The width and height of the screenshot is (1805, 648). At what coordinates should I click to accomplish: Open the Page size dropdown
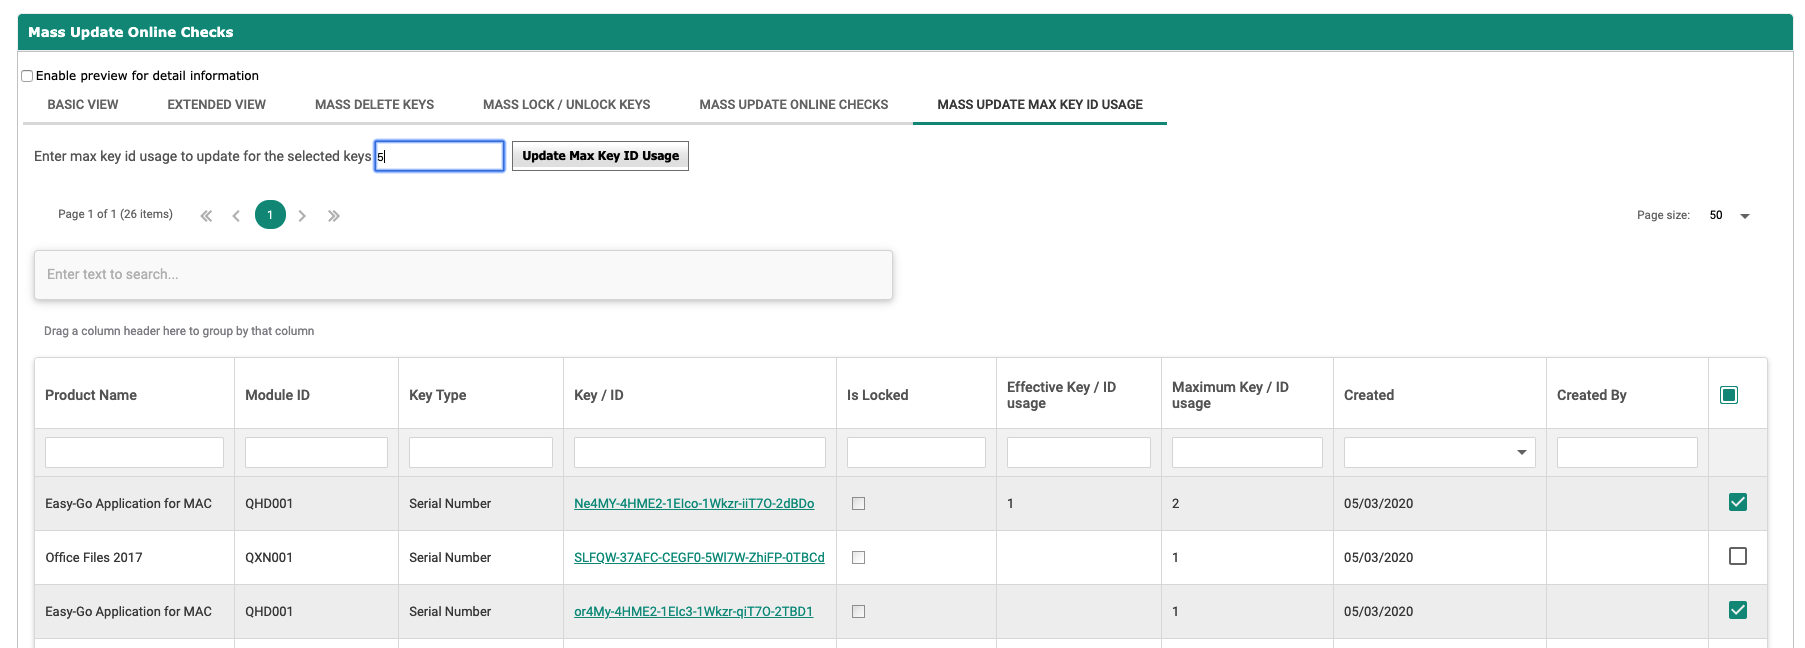(x=1744, y=216)
